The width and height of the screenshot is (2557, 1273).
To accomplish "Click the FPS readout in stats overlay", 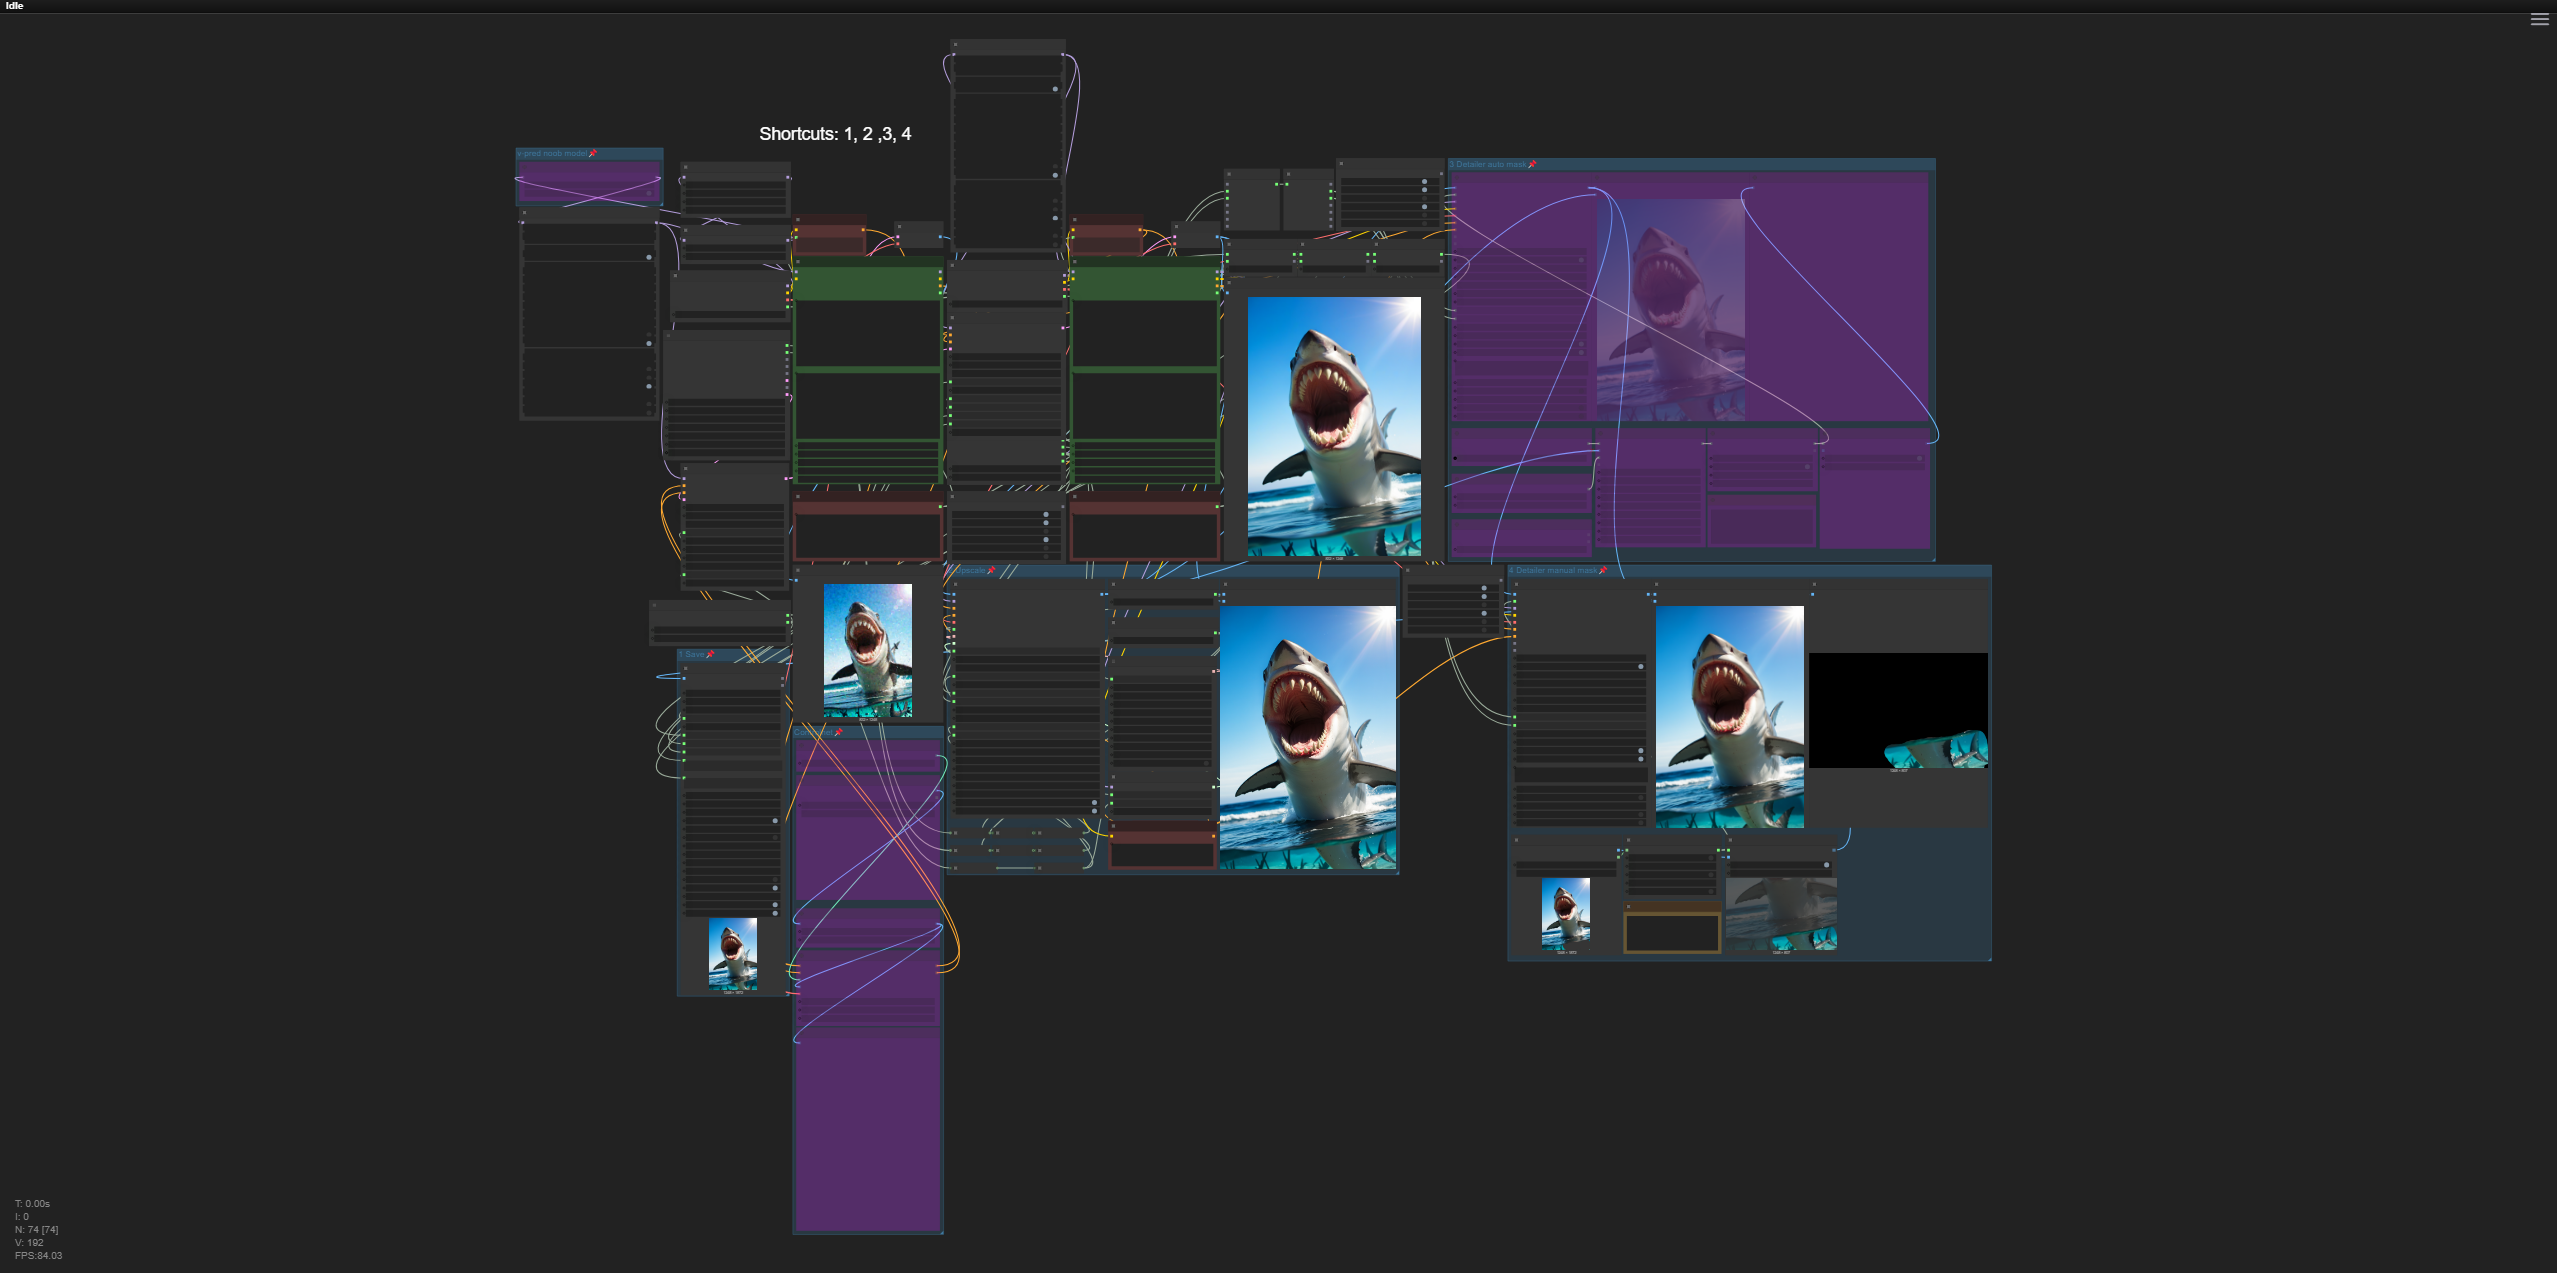I will 38,1256.
